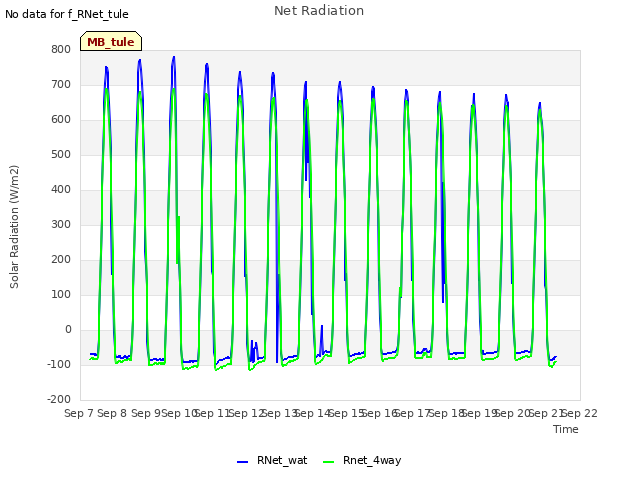
Task: Click the Sep 22 x-axis date label
Action: [x=580, y=413]
